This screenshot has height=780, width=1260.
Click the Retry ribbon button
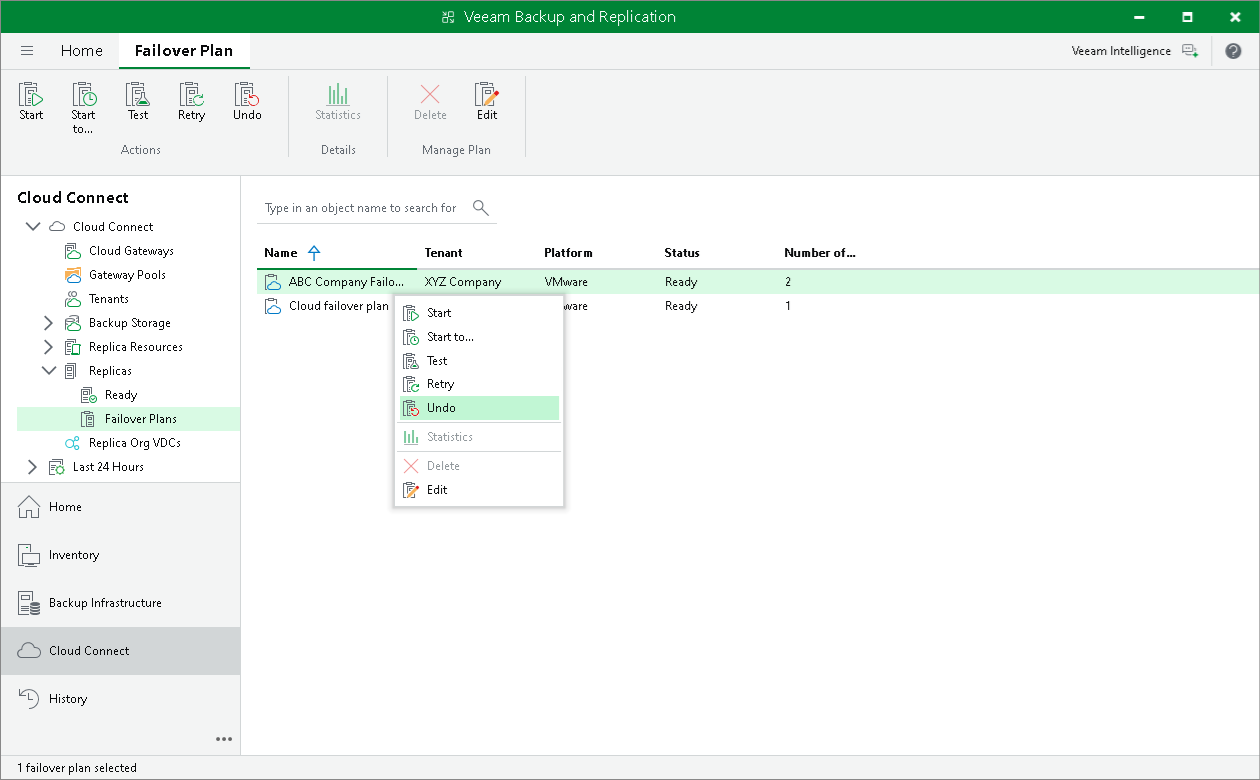191,102
